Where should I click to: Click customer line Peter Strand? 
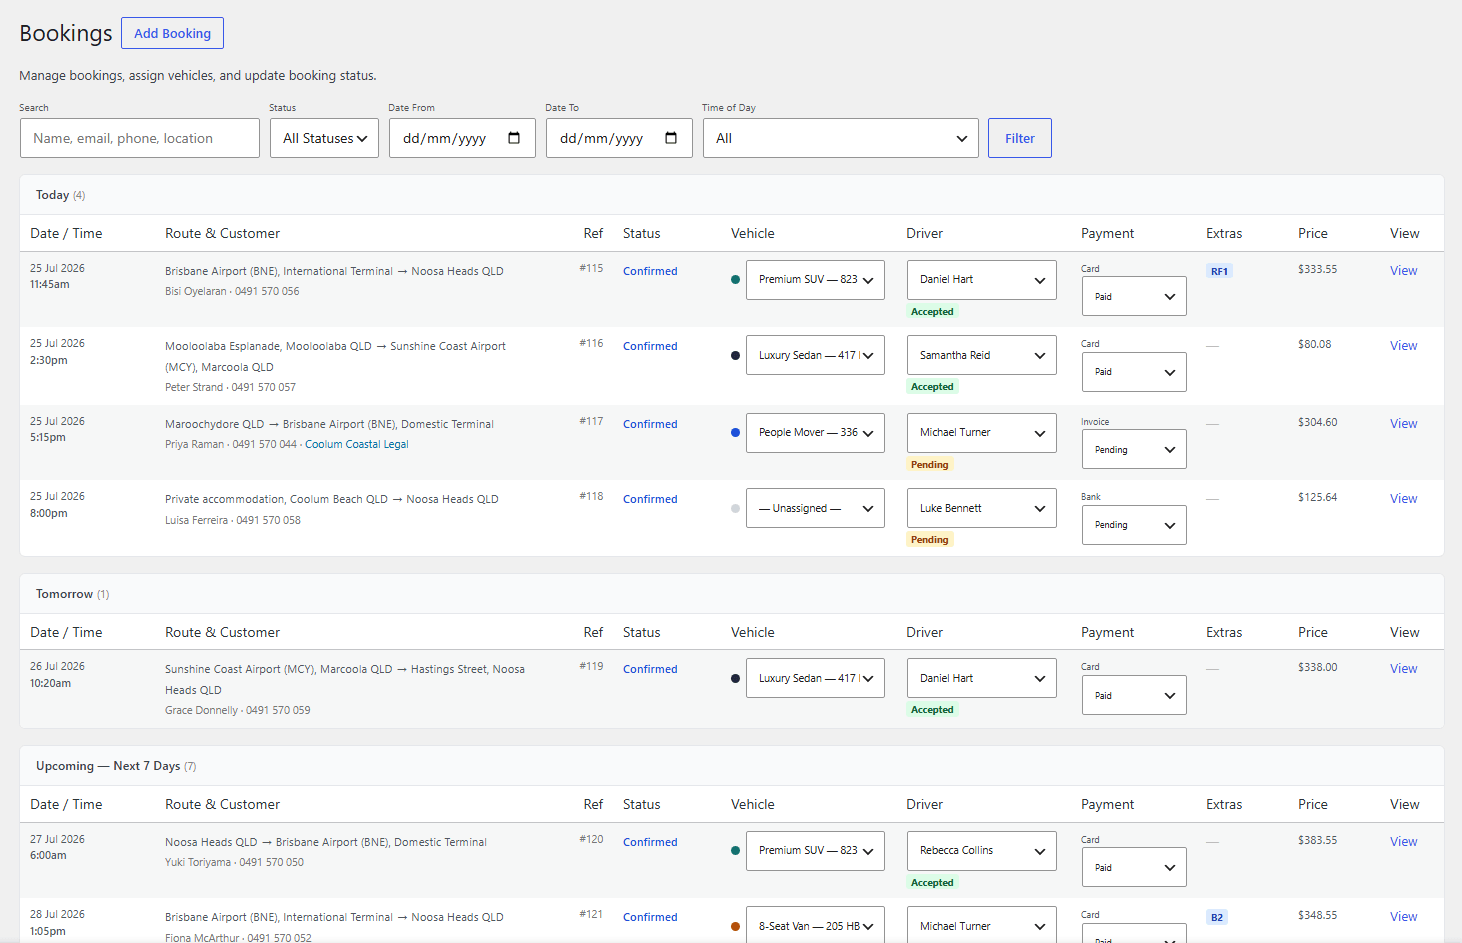tap(230, 387)
